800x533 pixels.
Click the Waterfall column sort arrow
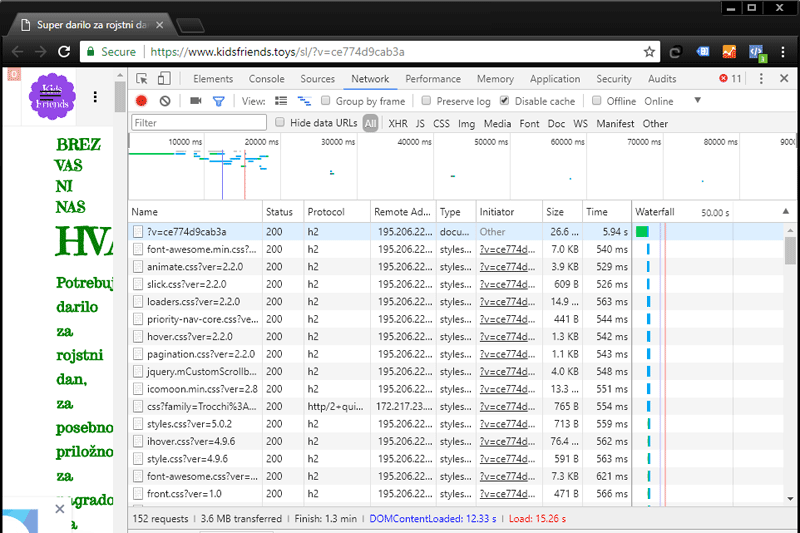[x=785, y=212]
